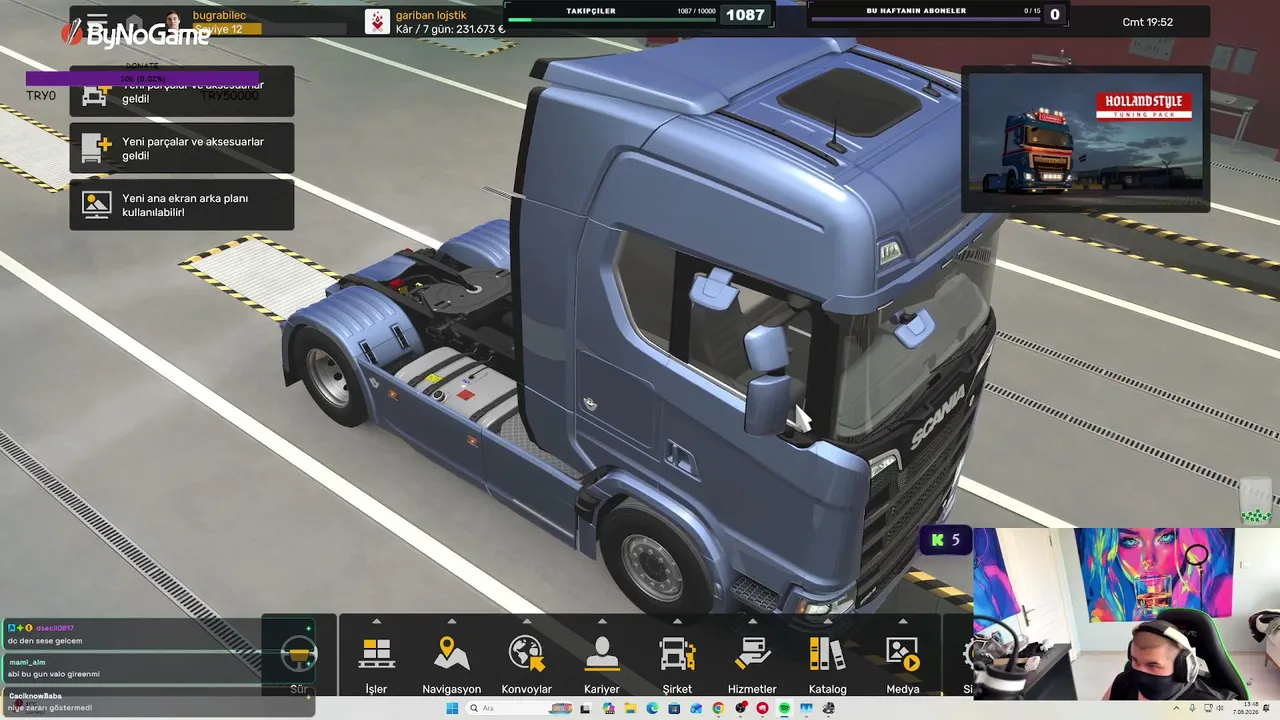Select the Kariyer menu label
The image size is (1280, 720).
pos(602,689)
